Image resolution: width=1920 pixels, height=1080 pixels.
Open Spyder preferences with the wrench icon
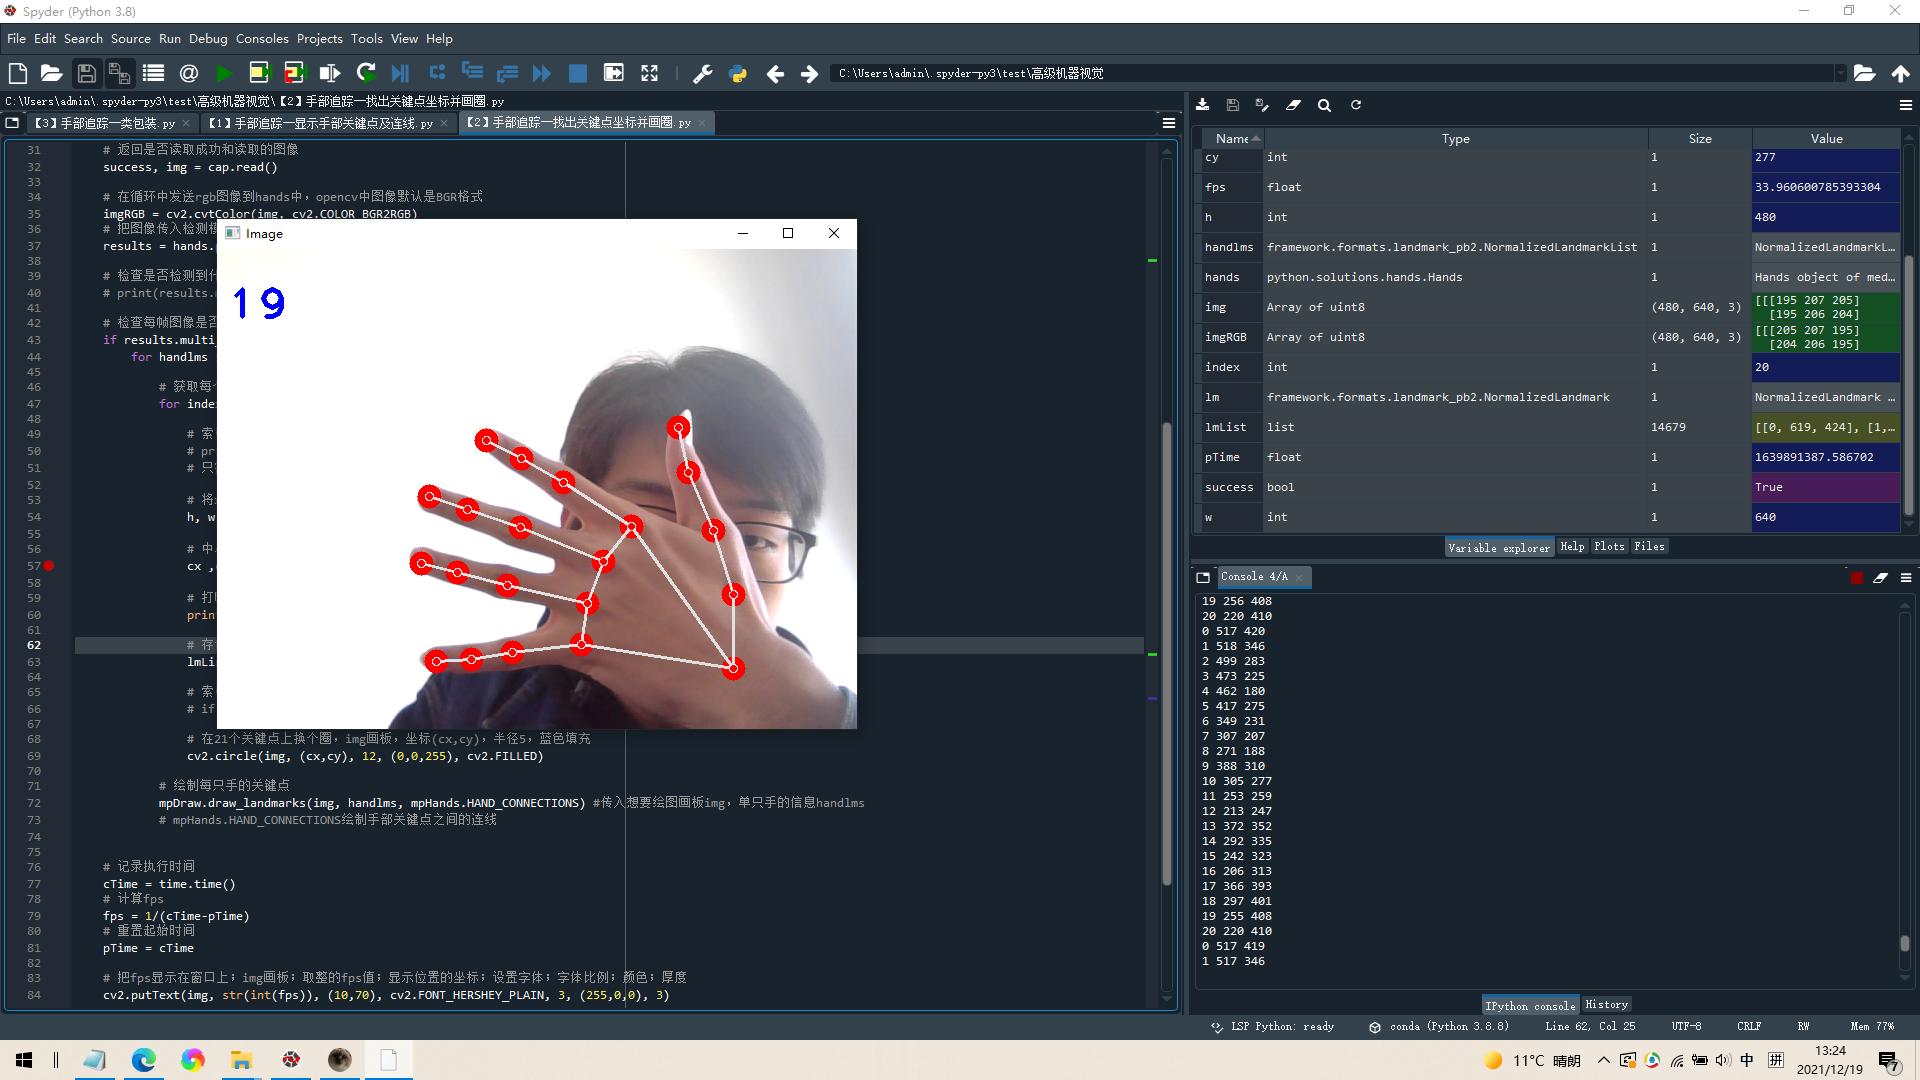click(703, 73)
